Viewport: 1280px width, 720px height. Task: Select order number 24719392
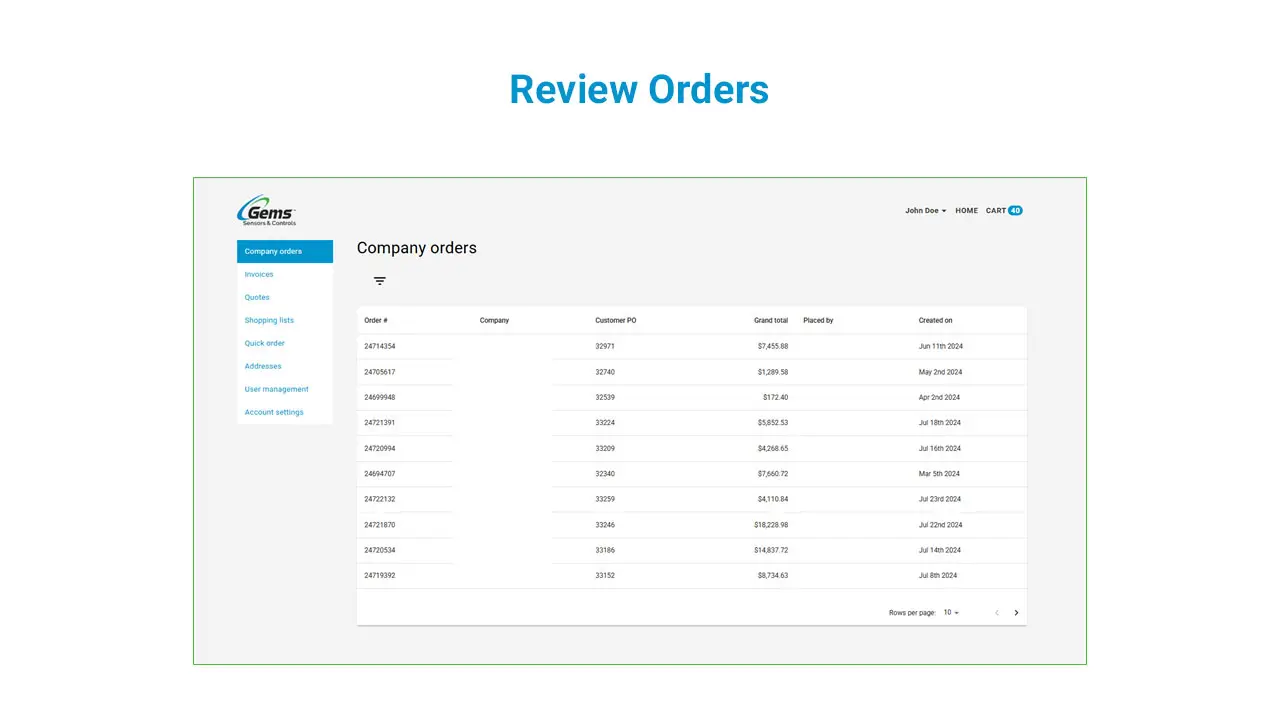[x=380, y=576]
